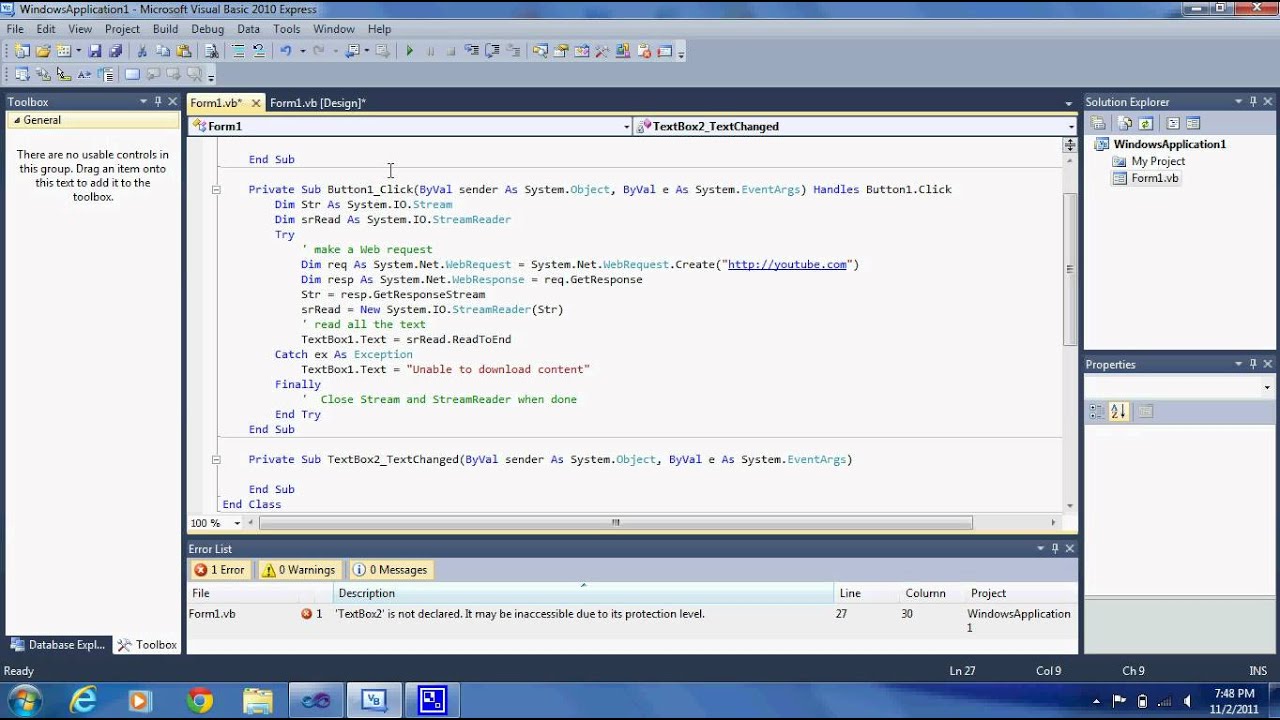Open Find using the binoculars icon

(x=212, y=51)
